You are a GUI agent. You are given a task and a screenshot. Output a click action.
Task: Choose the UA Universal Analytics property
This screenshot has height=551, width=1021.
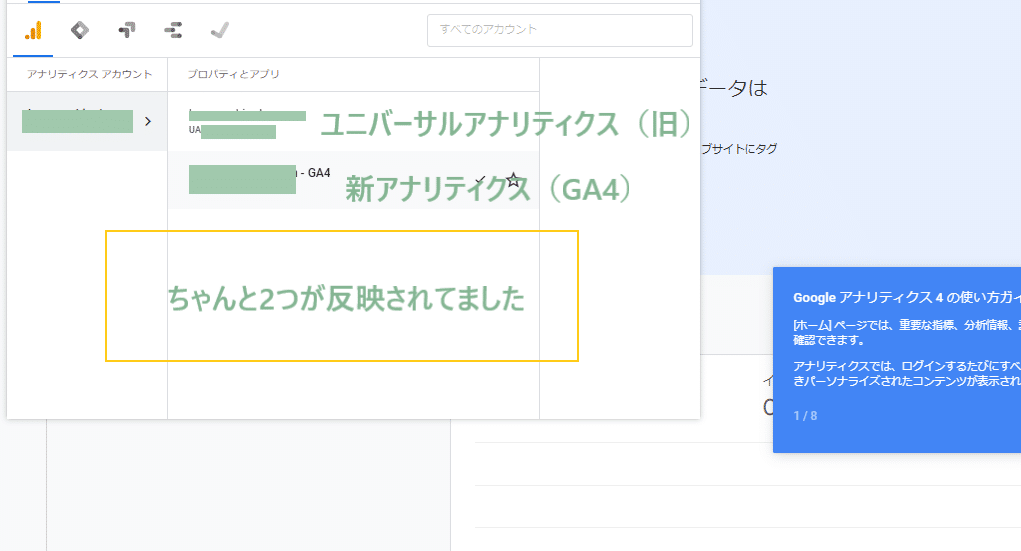[x=353, y=122]
